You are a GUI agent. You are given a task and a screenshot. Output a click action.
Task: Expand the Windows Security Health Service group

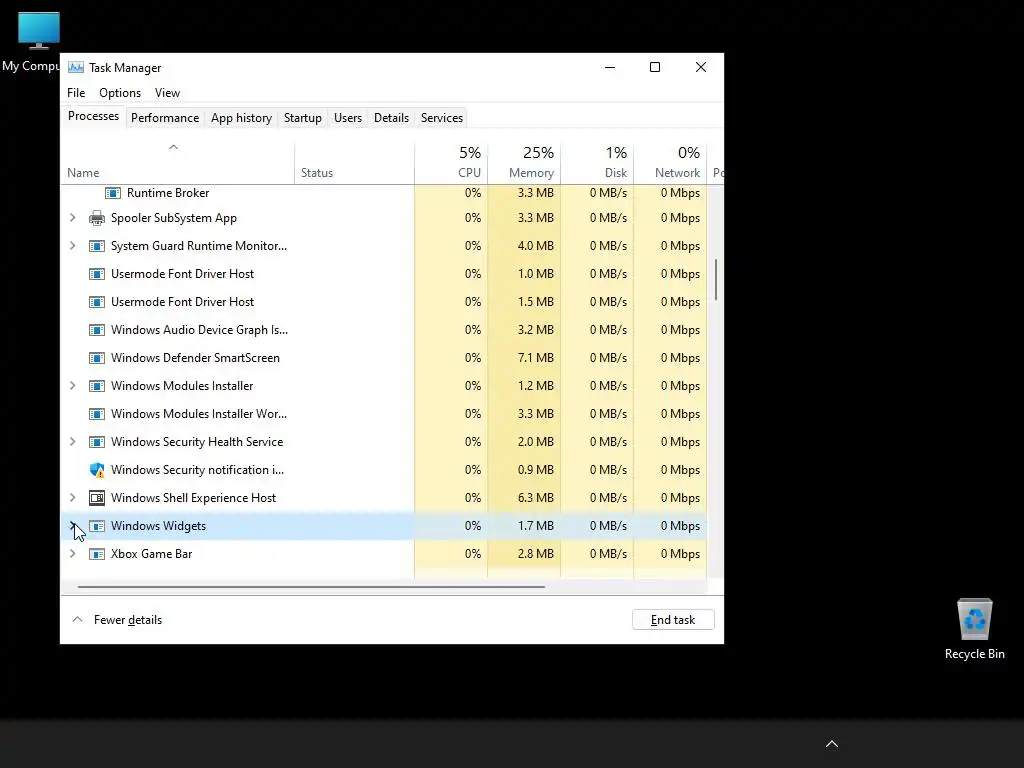coord(72,441)
